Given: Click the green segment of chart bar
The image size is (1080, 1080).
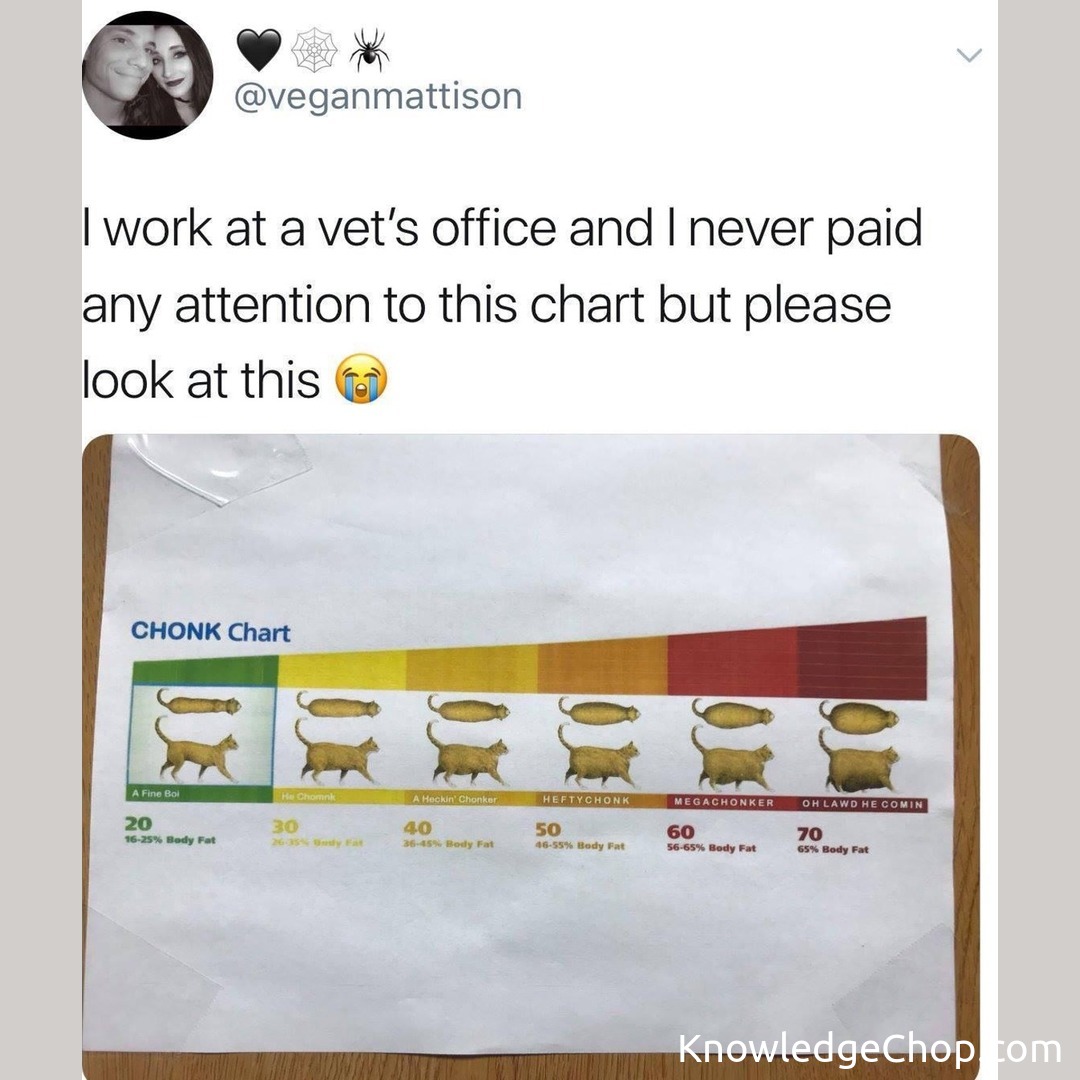Looking at the screenshot, I should (x=205, y=670).
